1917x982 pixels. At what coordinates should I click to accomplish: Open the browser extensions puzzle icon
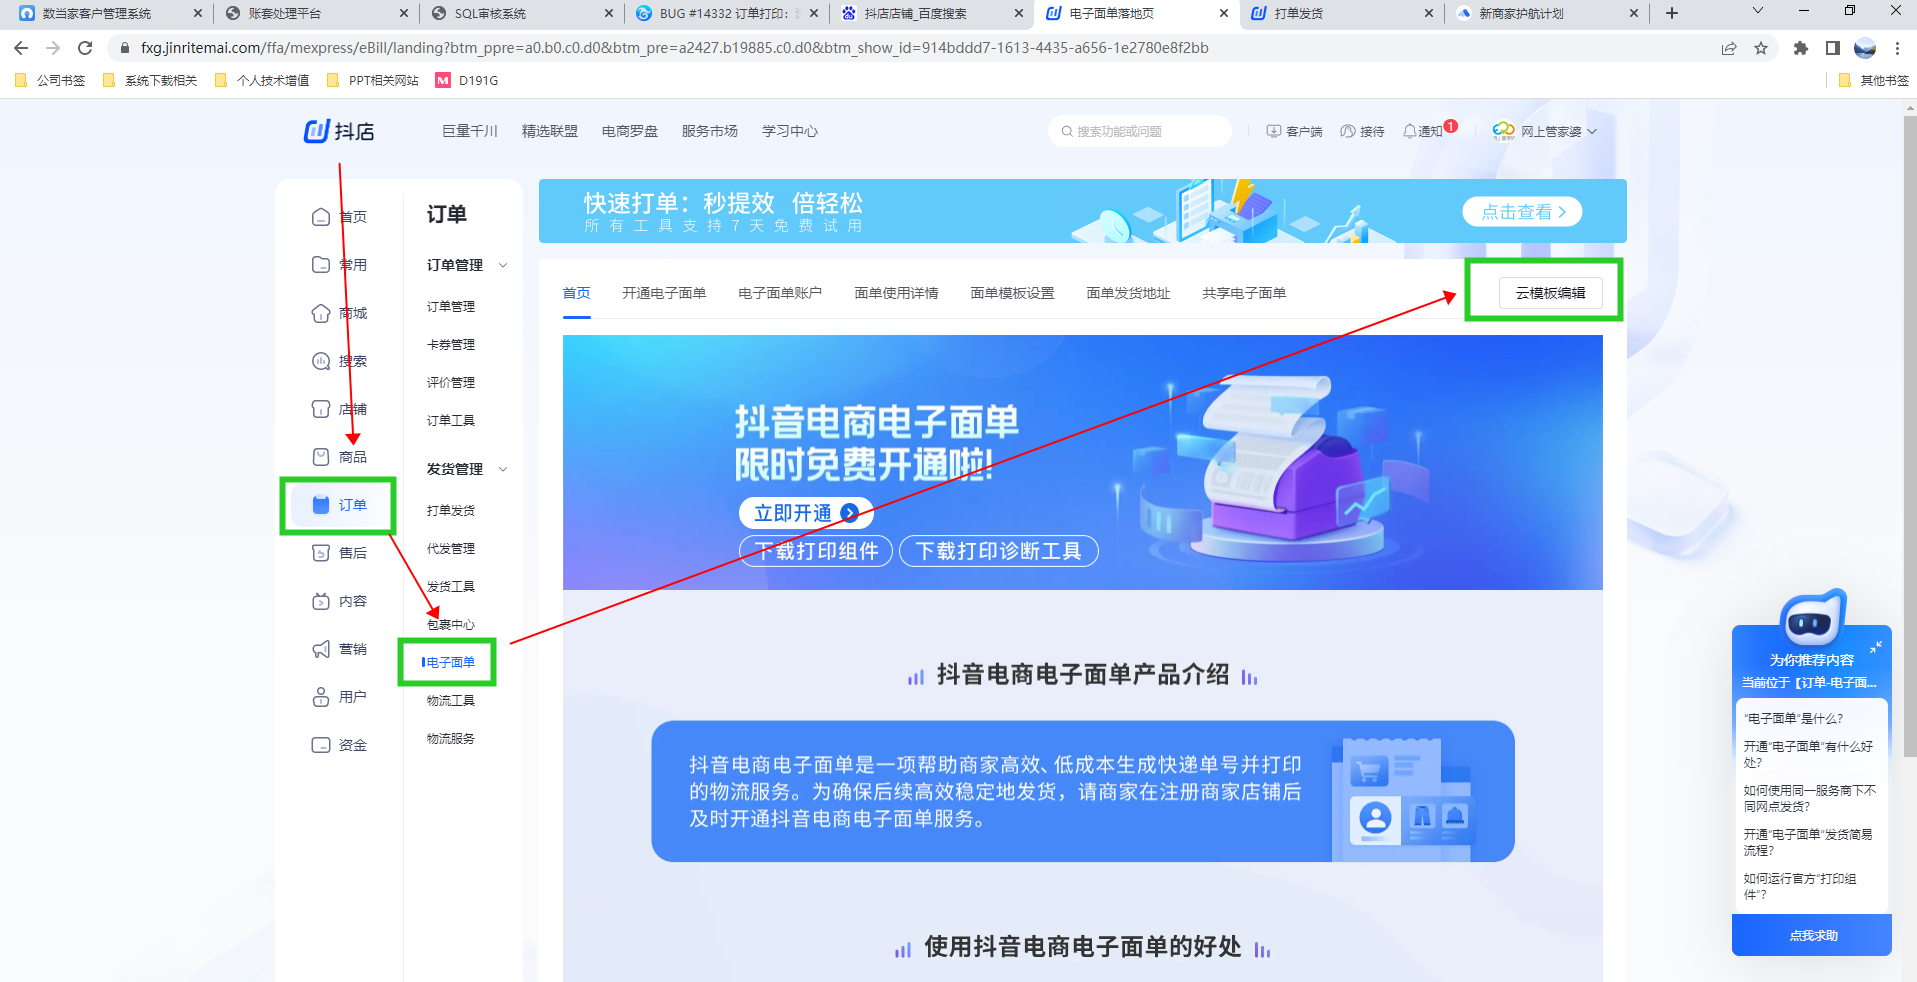tap(1801, 48)
